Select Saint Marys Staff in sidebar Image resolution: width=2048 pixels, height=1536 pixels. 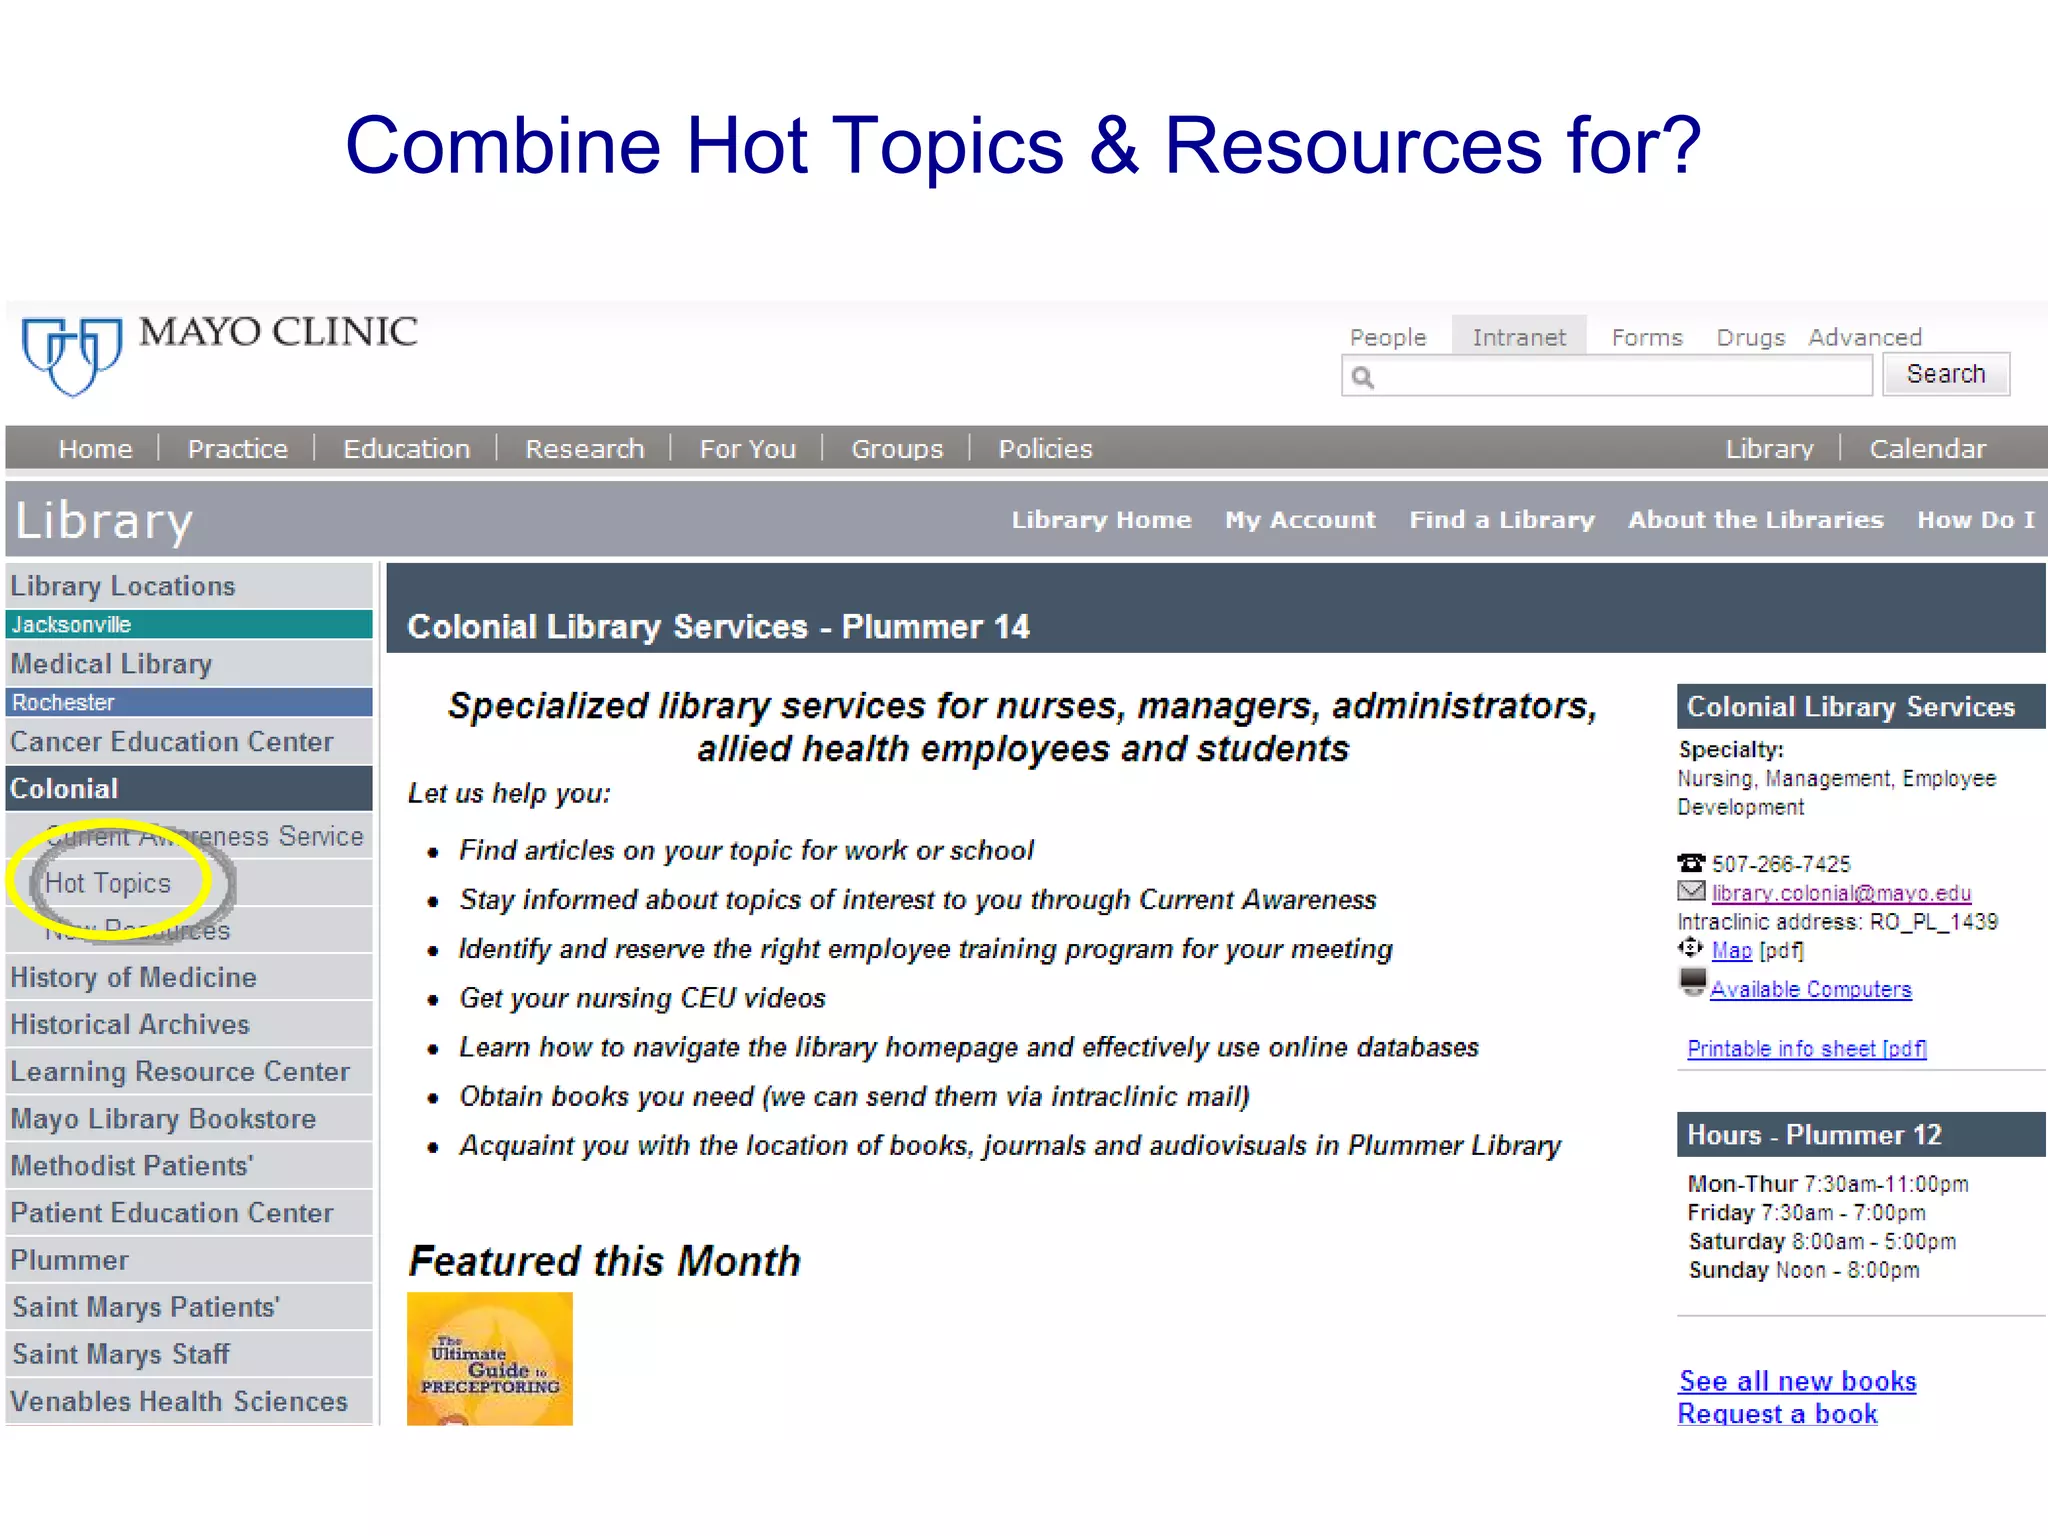[x=189, y=1354]
